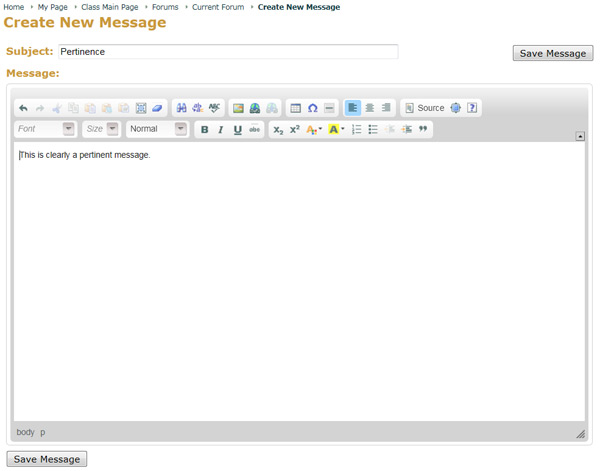Click the Select All icon
The width and height of the screenshot is (600, 471).
tap(141, 108)
